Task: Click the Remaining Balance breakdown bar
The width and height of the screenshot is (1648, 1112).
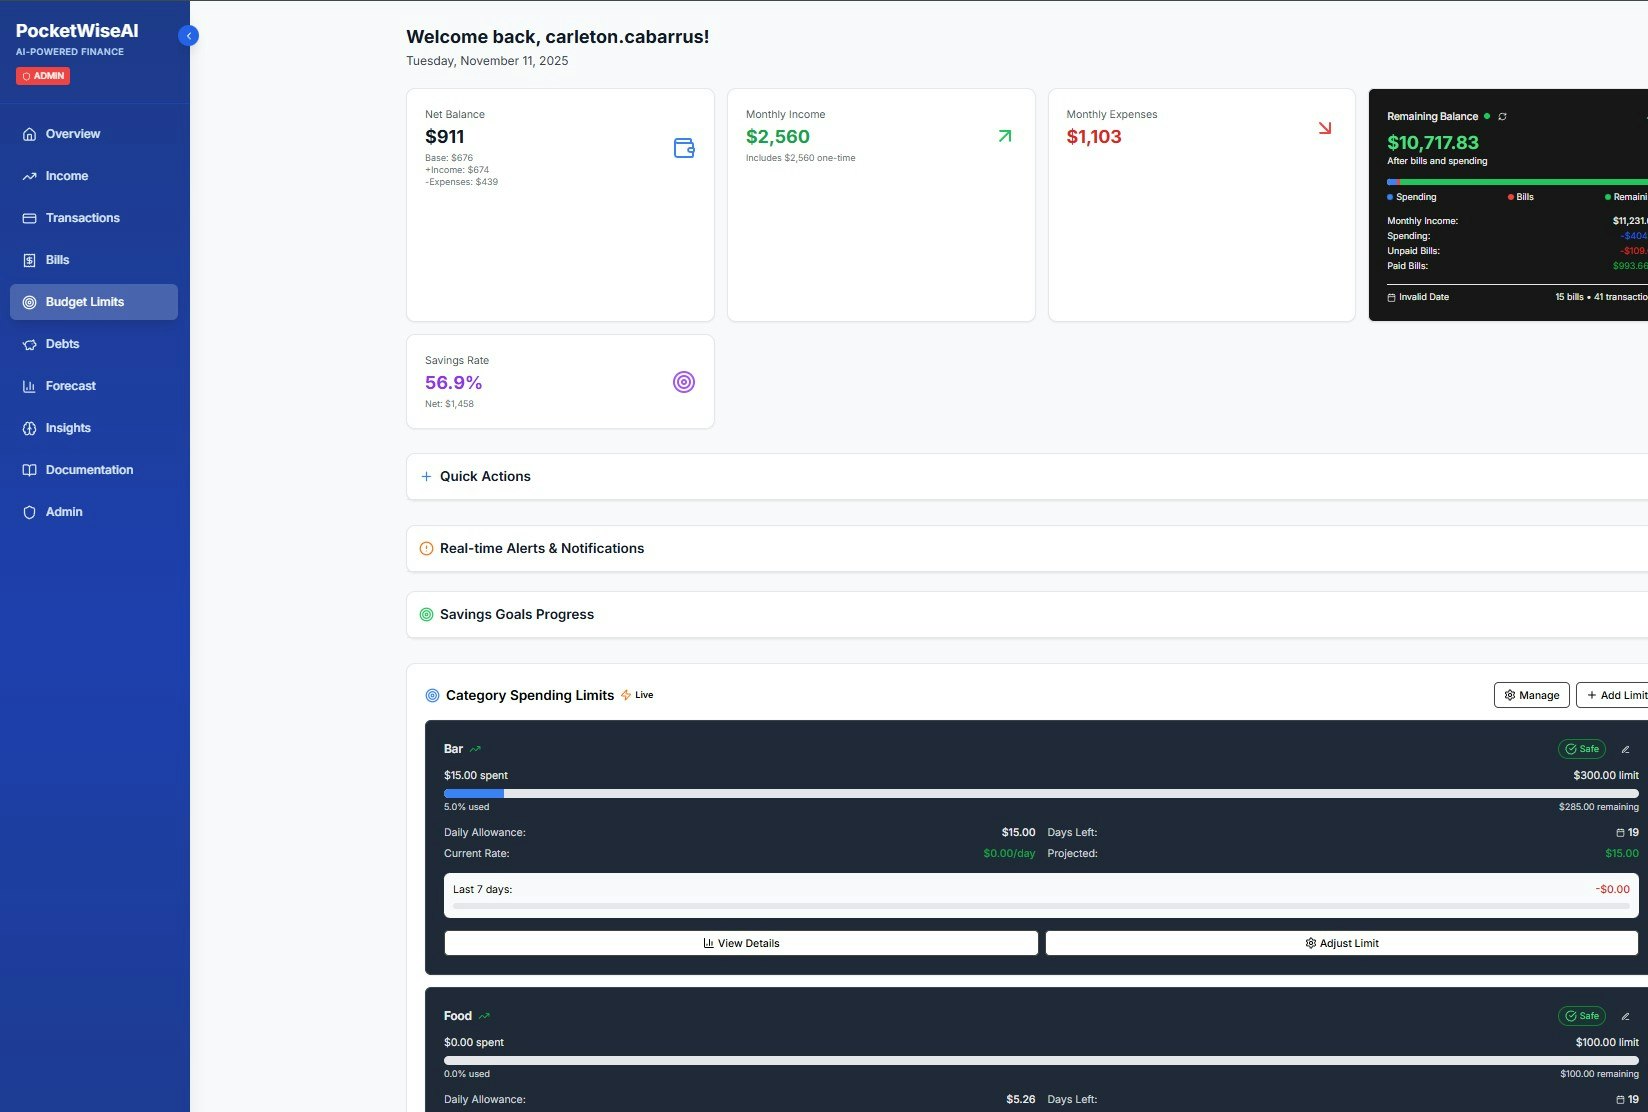Action: 1517,182
